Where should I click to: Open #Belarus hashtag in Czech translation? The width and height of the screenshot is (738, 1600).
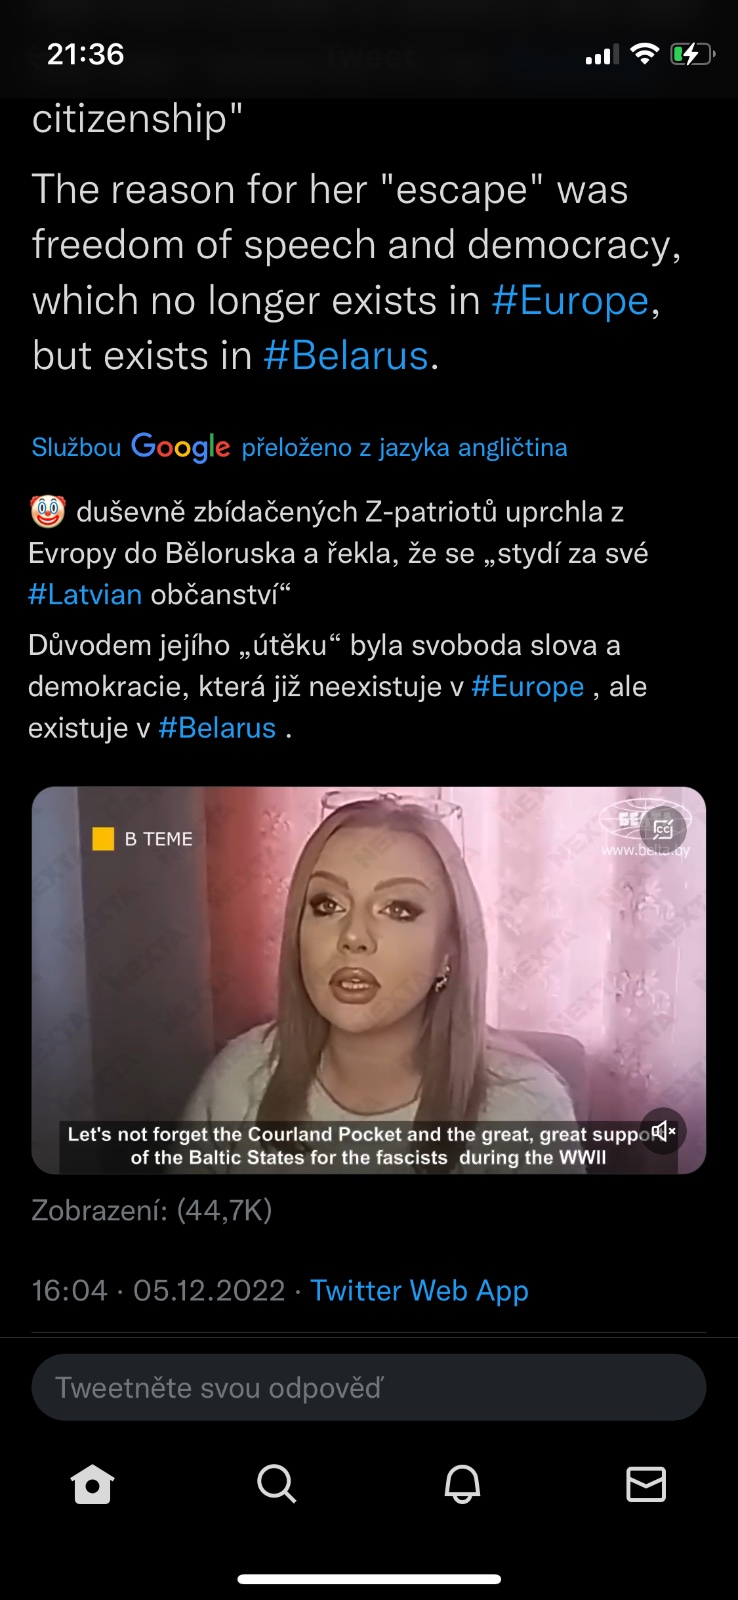pos(217,728)
